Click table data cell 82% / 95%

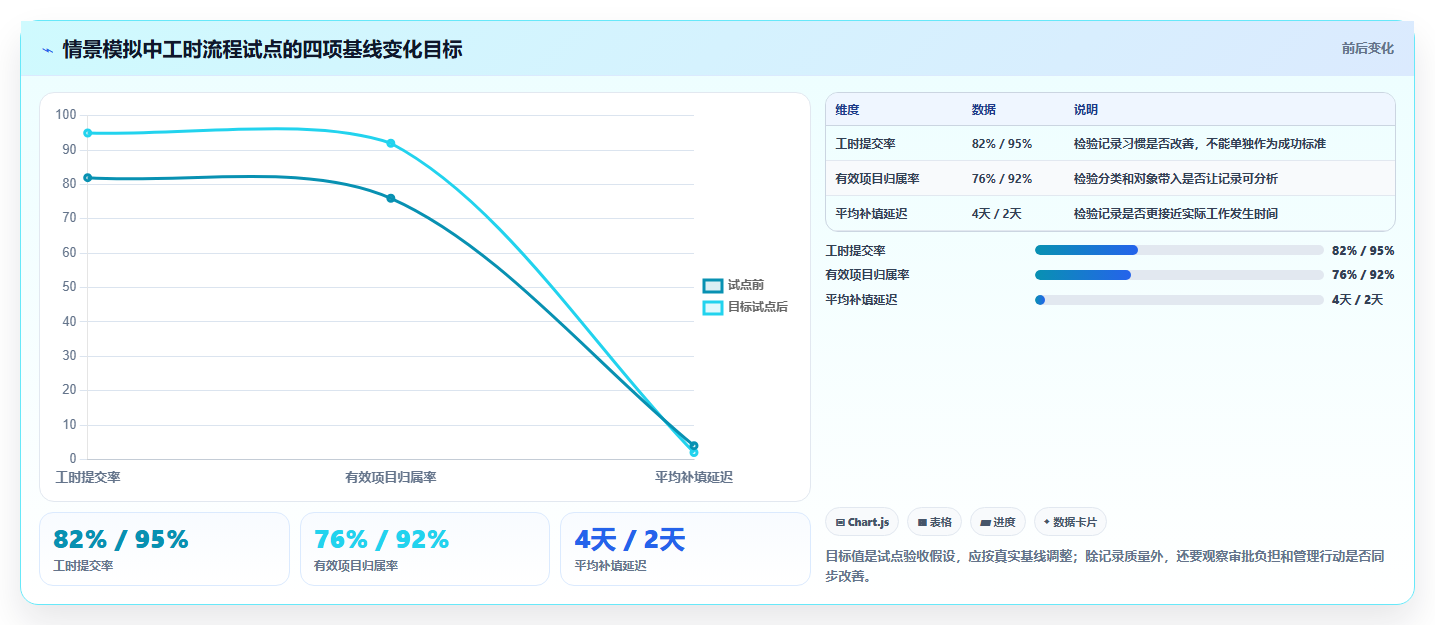(x=1002, y=144)
